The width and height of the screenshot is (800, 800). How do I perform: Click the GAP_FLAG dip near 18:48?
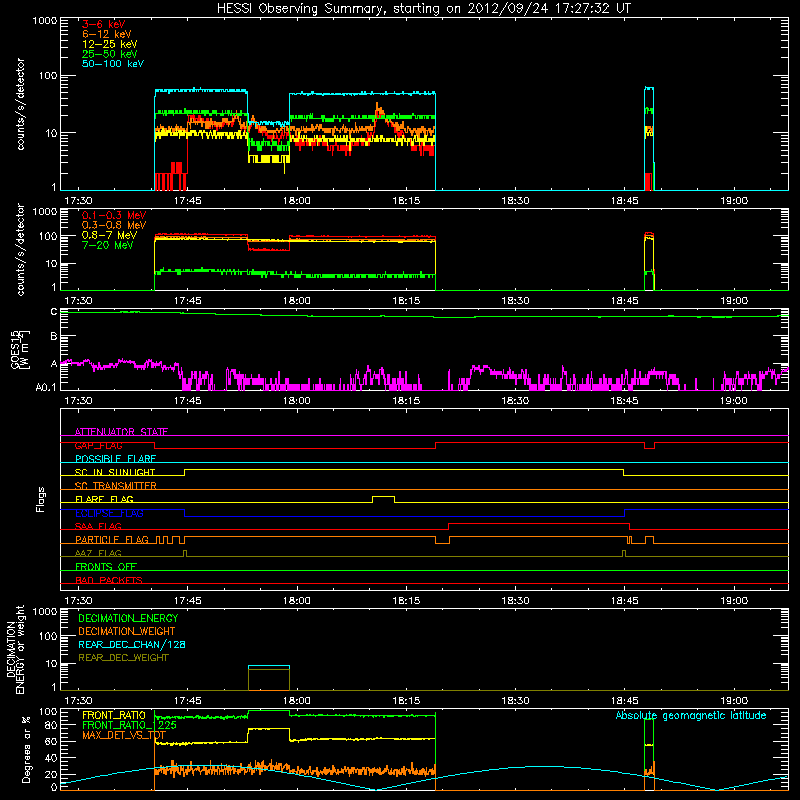(x=649, y=446)
